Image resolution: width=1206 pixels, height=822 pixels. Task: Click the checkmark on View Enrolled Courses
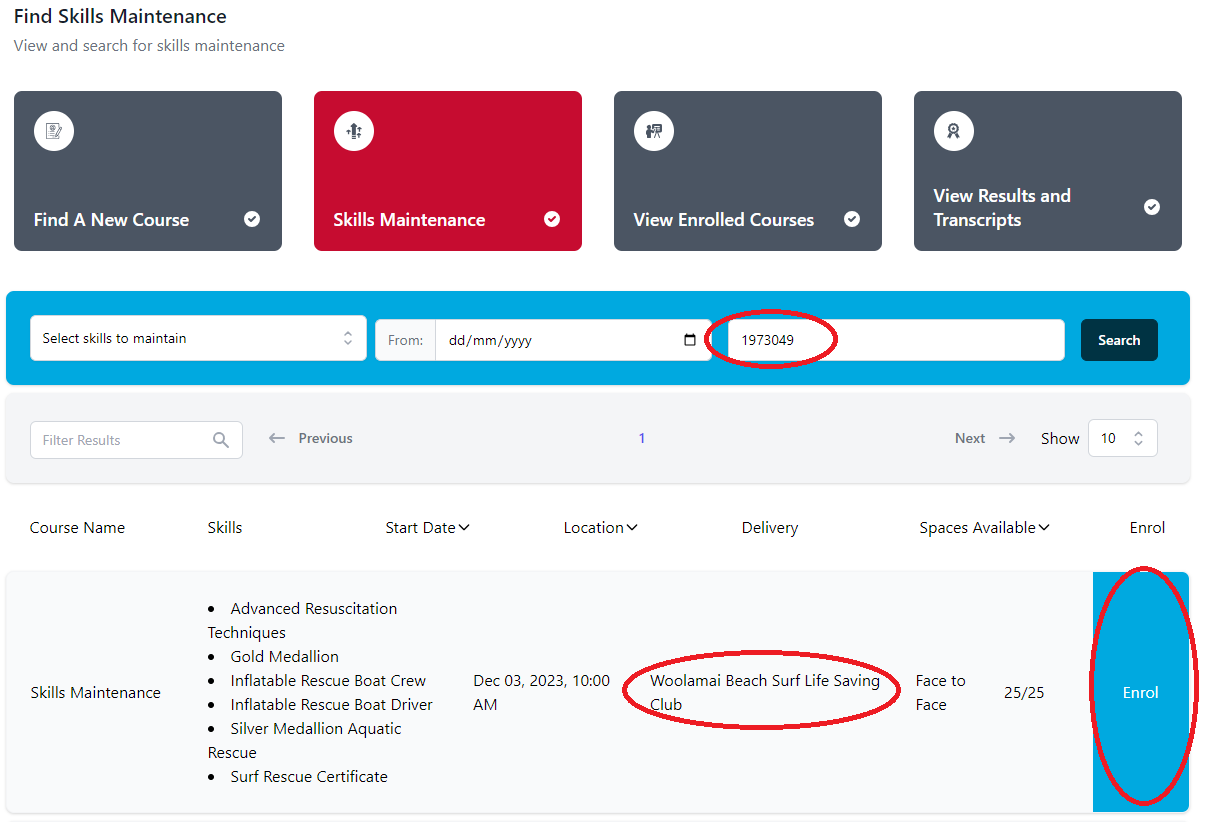(852, 219)
